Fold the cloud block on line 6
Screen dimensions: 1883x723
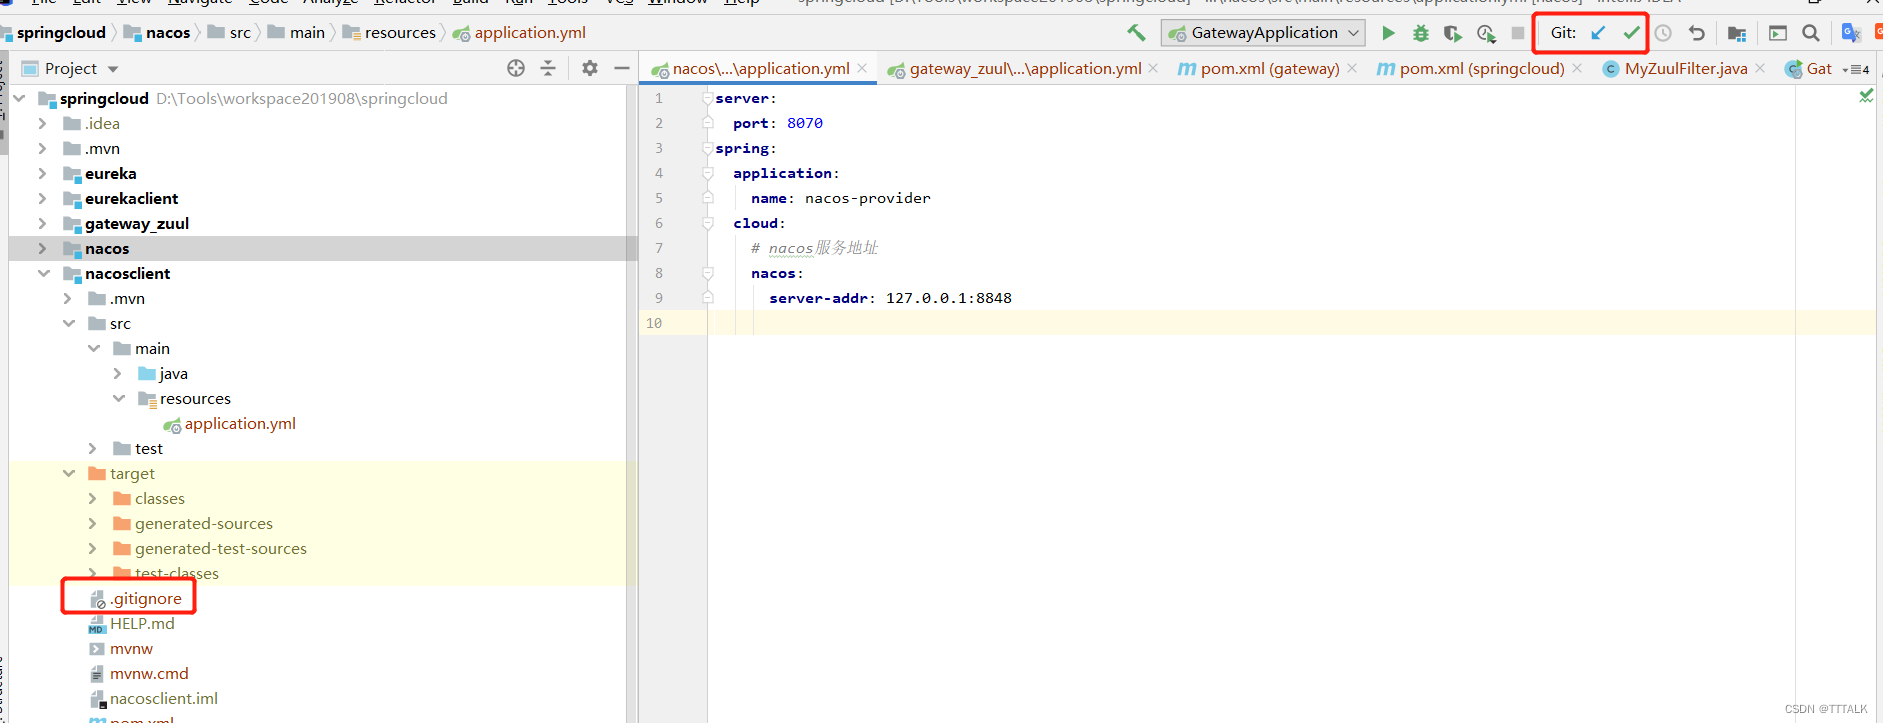click(x=707, y=223)
